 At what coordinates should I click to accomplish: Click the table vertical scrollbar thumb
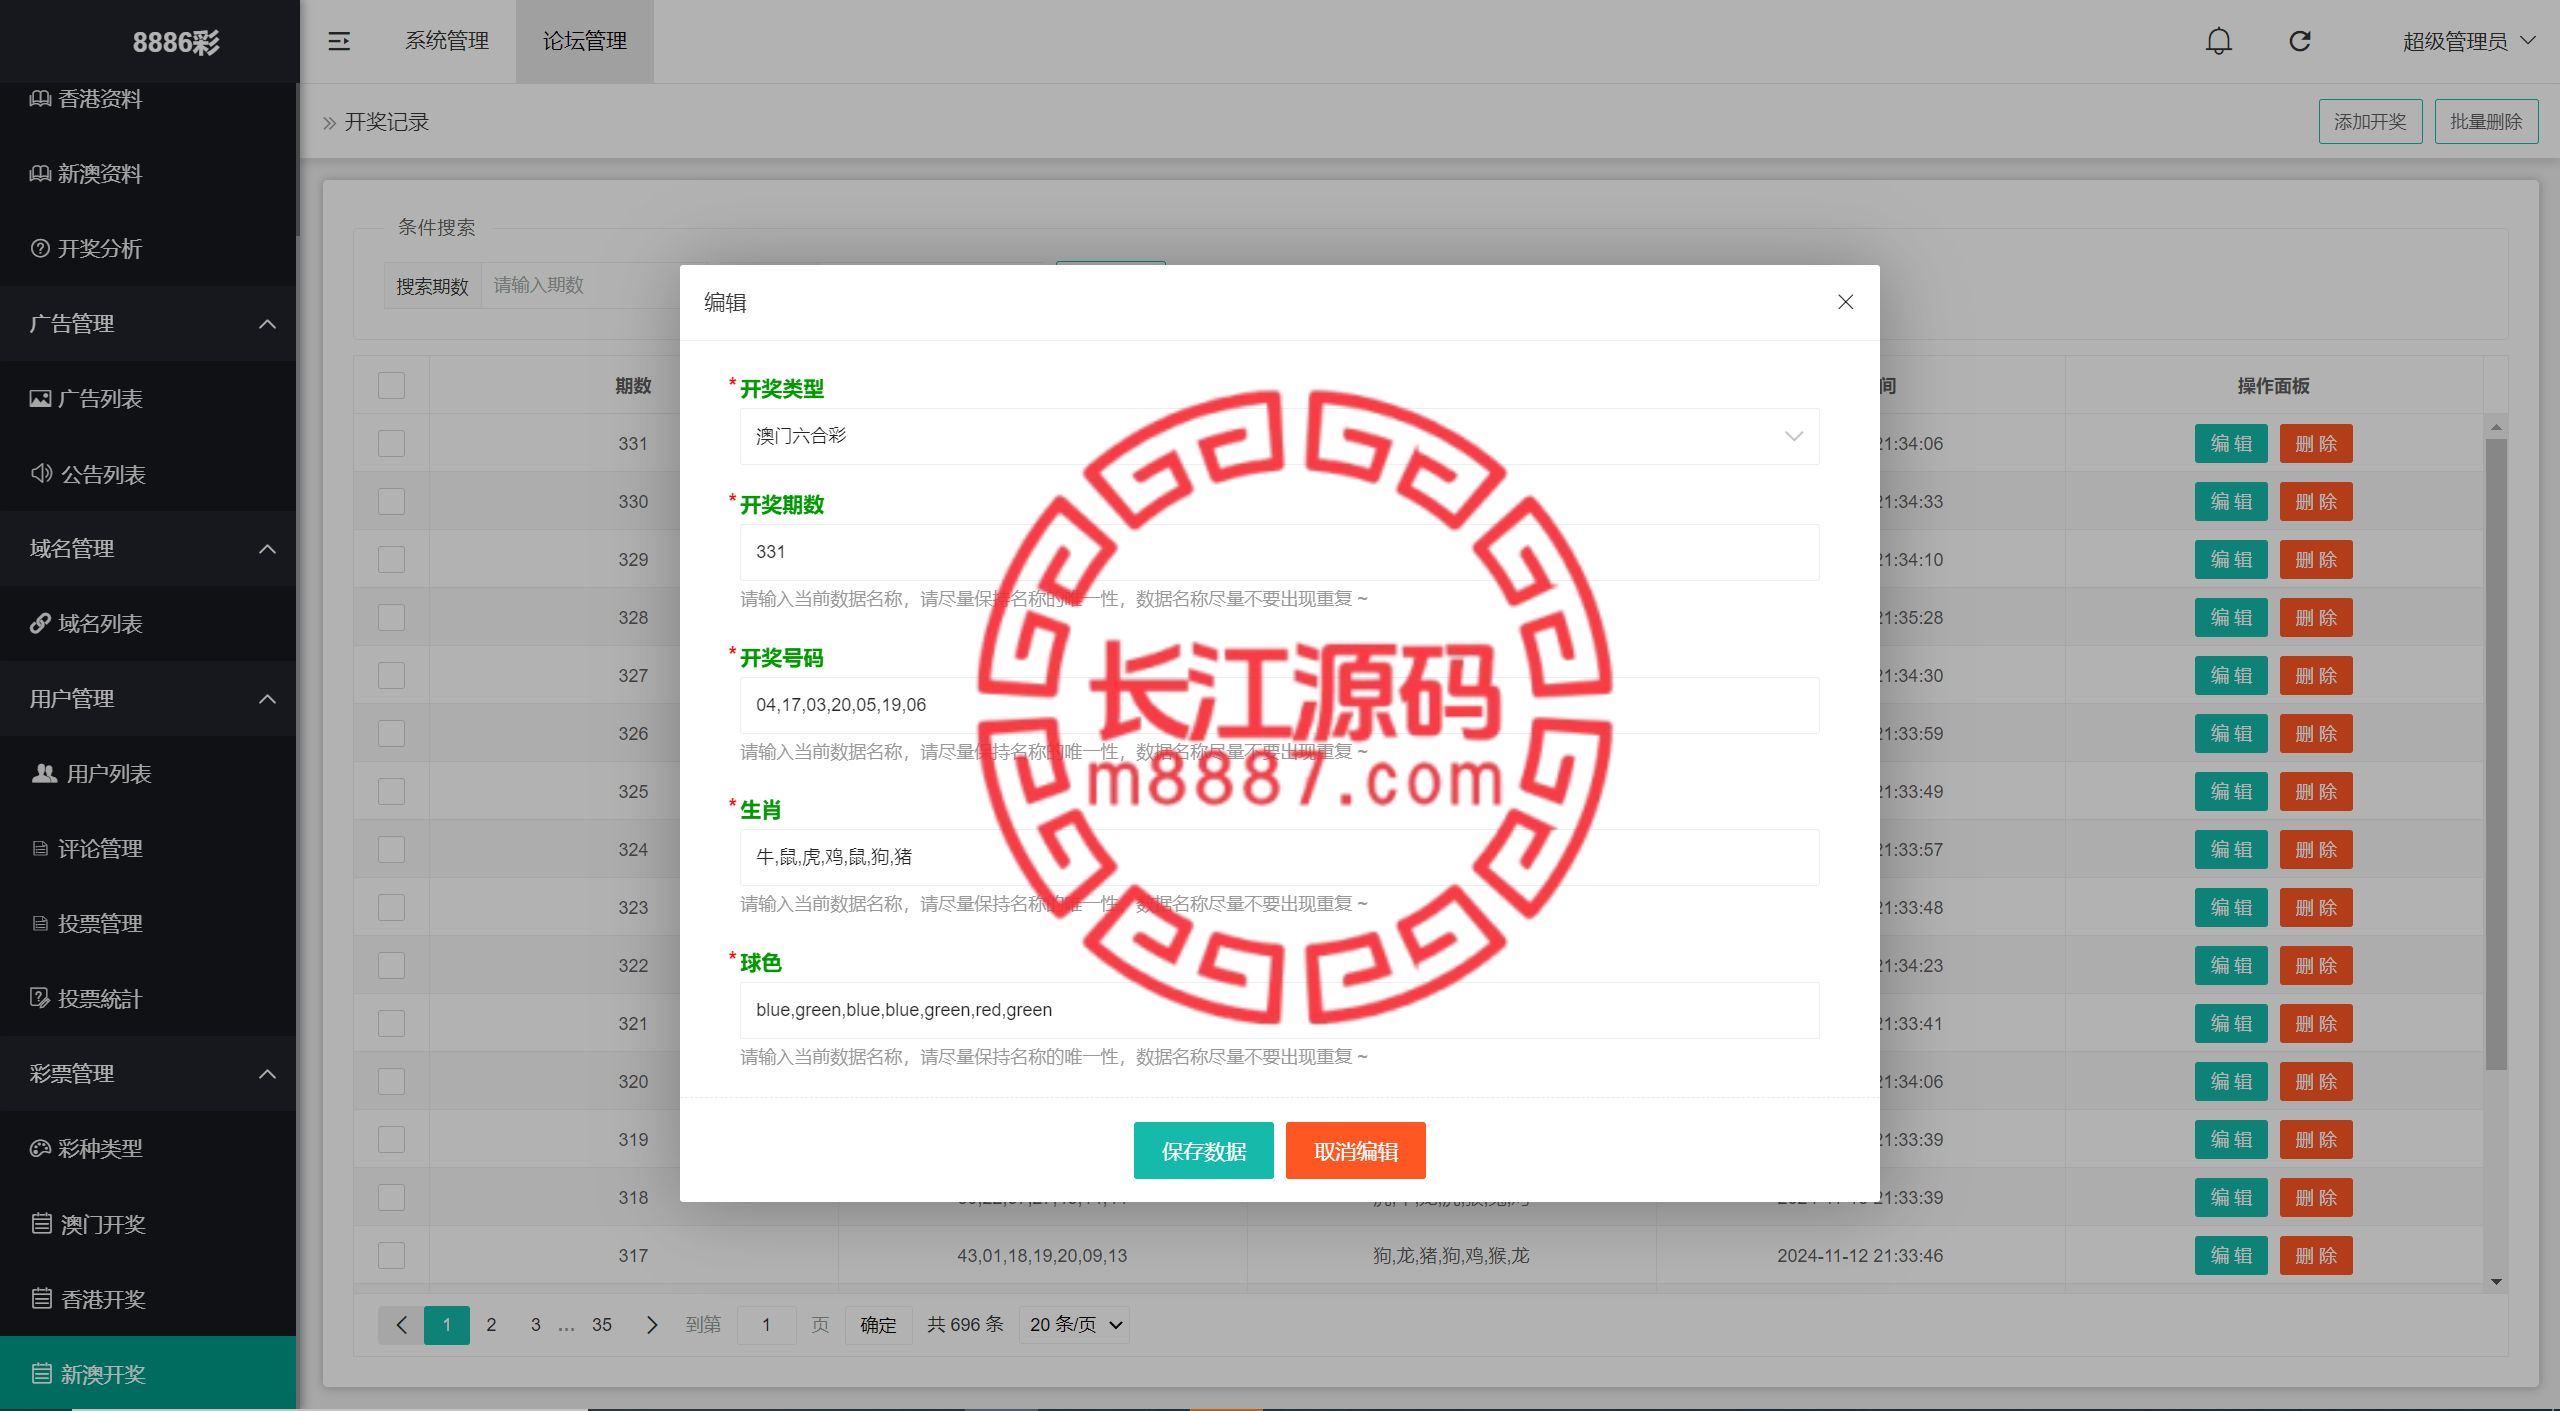2496,755
